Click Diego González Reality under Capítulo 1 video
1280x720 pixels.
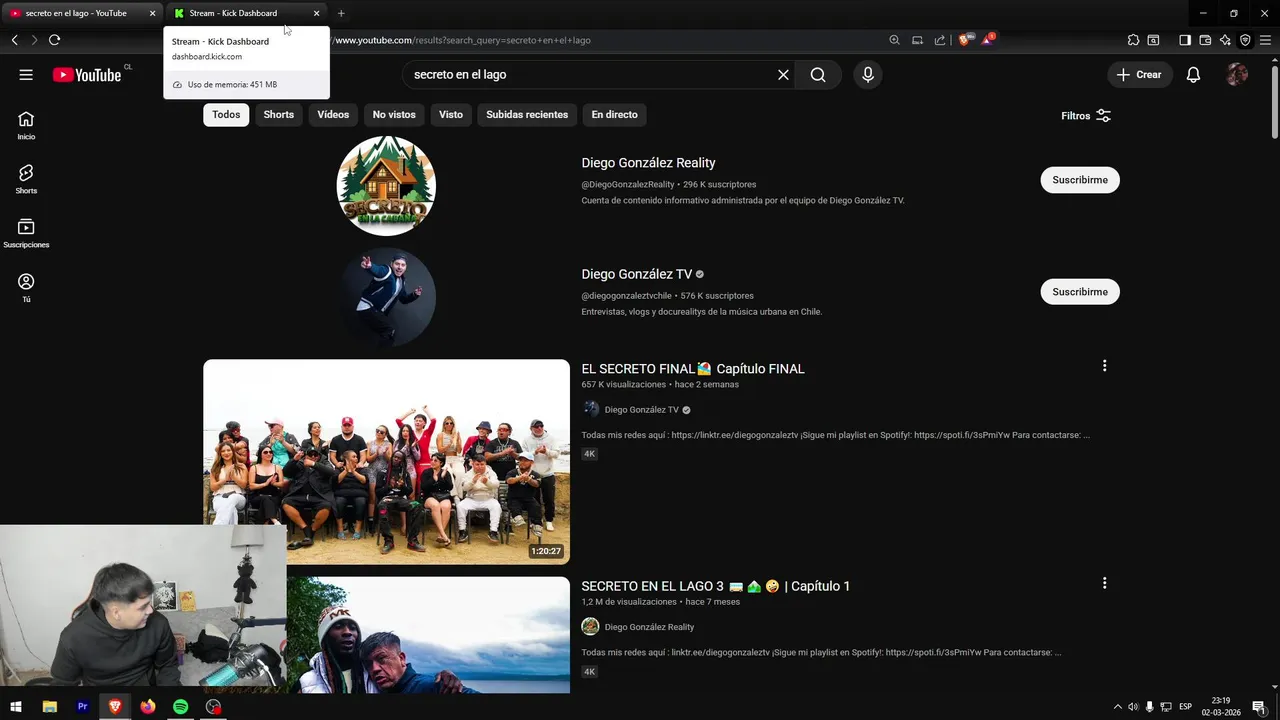[649, 627]
